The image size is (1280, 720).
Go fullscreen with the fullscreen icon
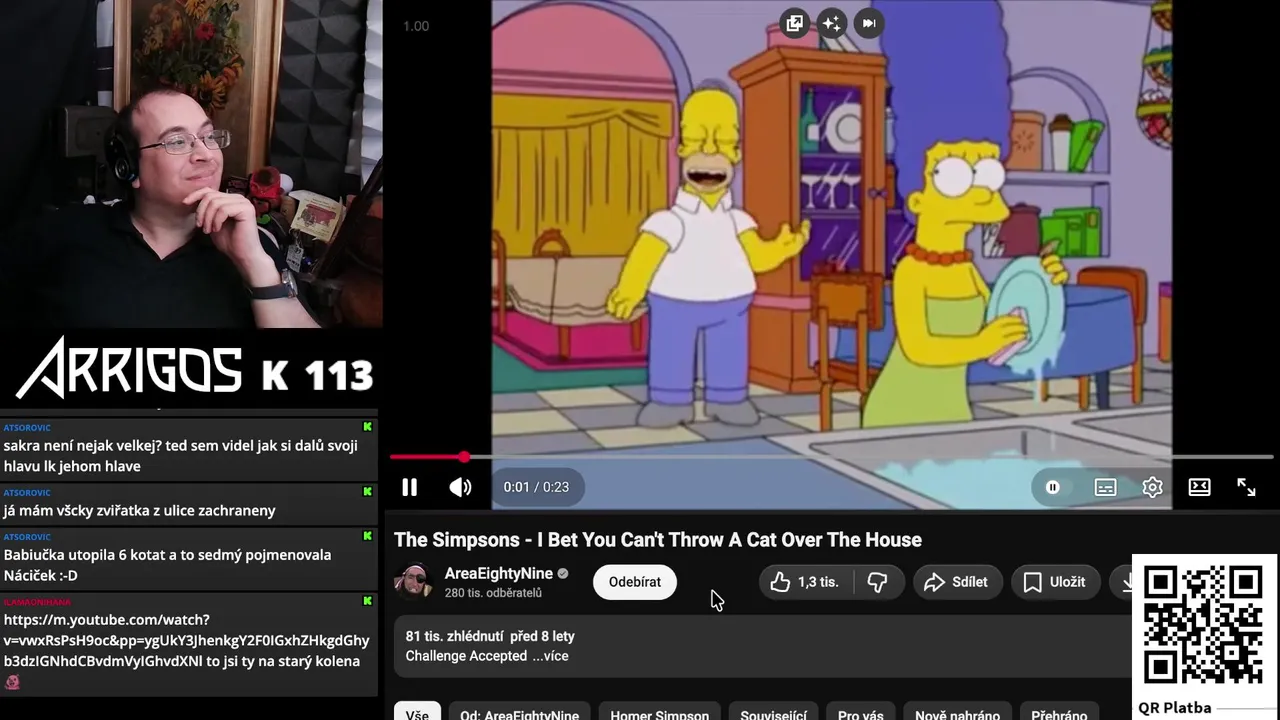[x=1246, y=487]
